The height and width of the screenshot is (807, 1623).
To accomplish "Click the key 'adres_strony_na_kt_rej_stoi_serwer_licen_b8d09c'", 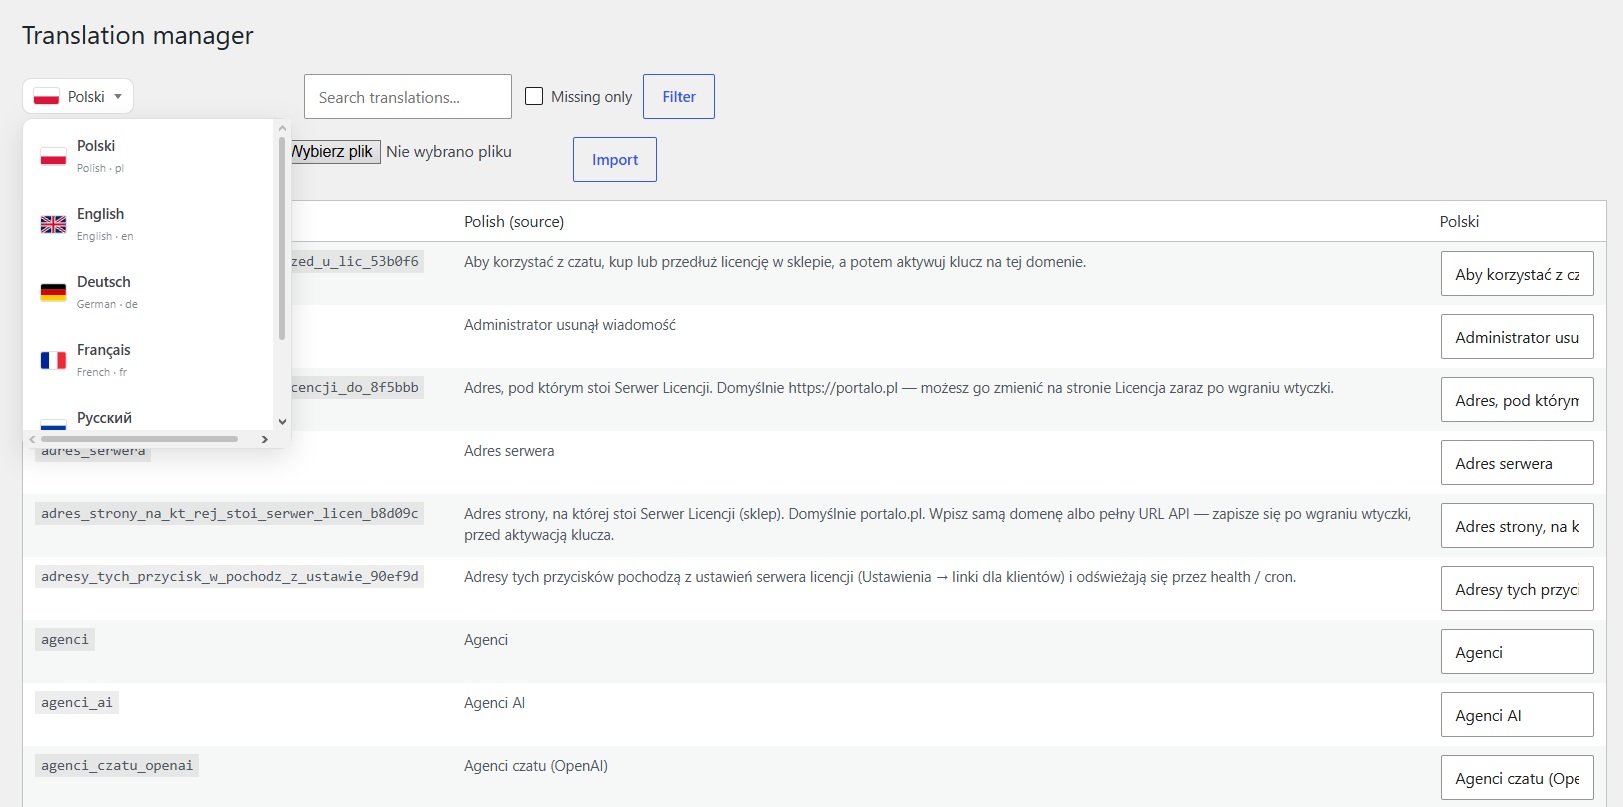I will tap(229, 513).
